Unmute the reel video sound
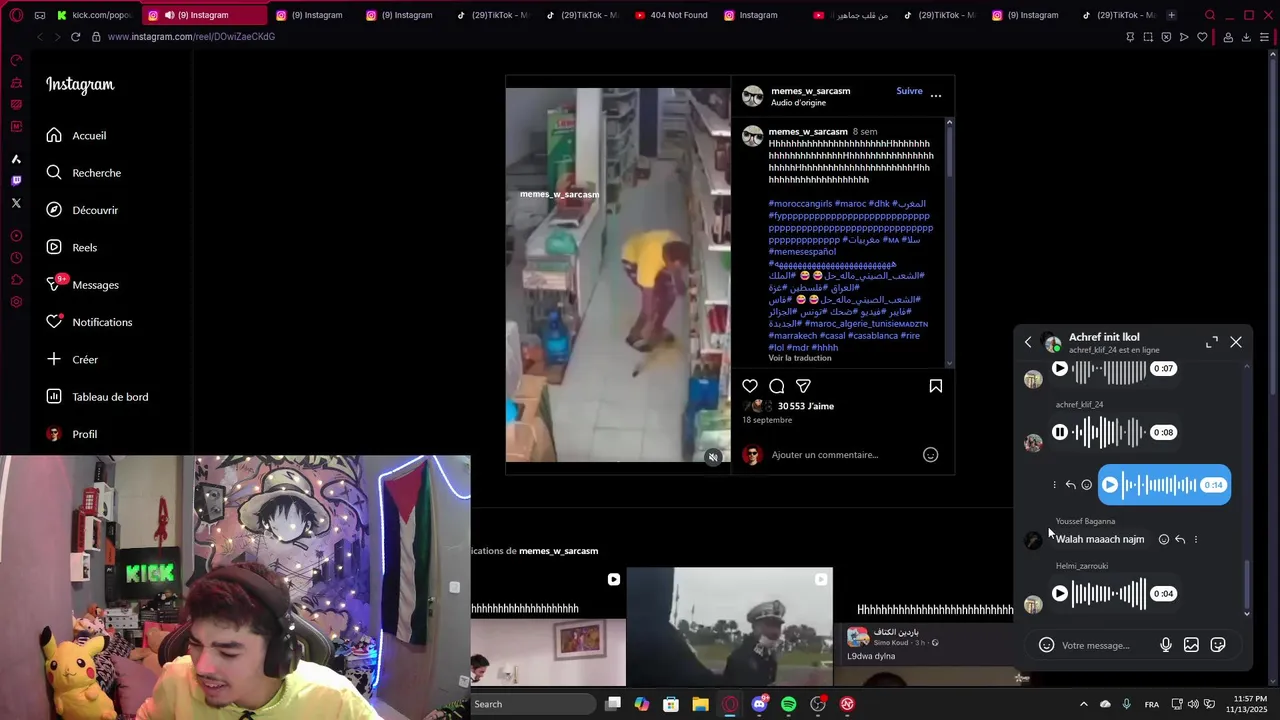This screenshot has width=1280, height=720. tap(713, 457)
